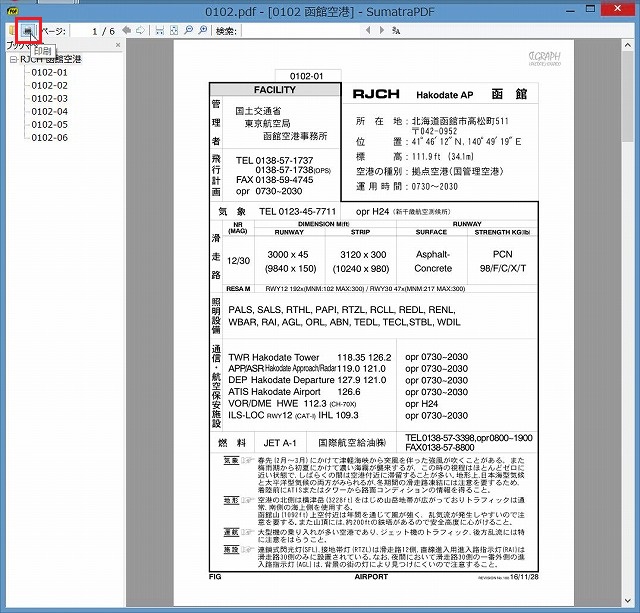This screenshot has height=613, width=640.
Task: Click the TWR Hakodate Tower frequency line
Action: pyautogui.click(x=309, y=358)
